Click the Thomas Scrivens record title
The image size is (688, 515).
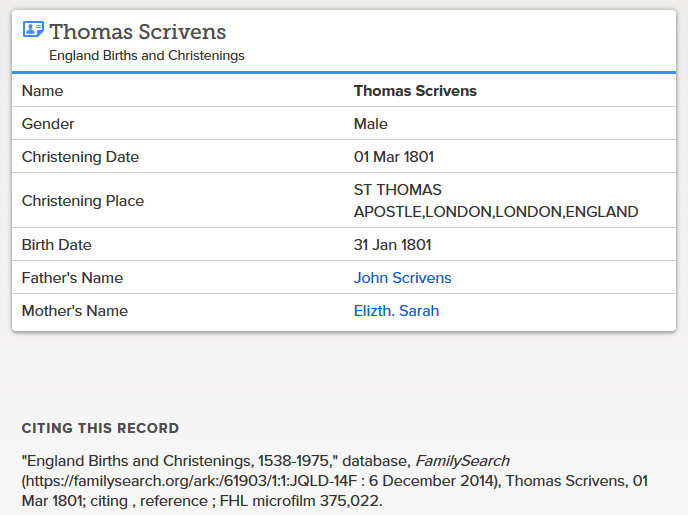click(x=138, y=32)
